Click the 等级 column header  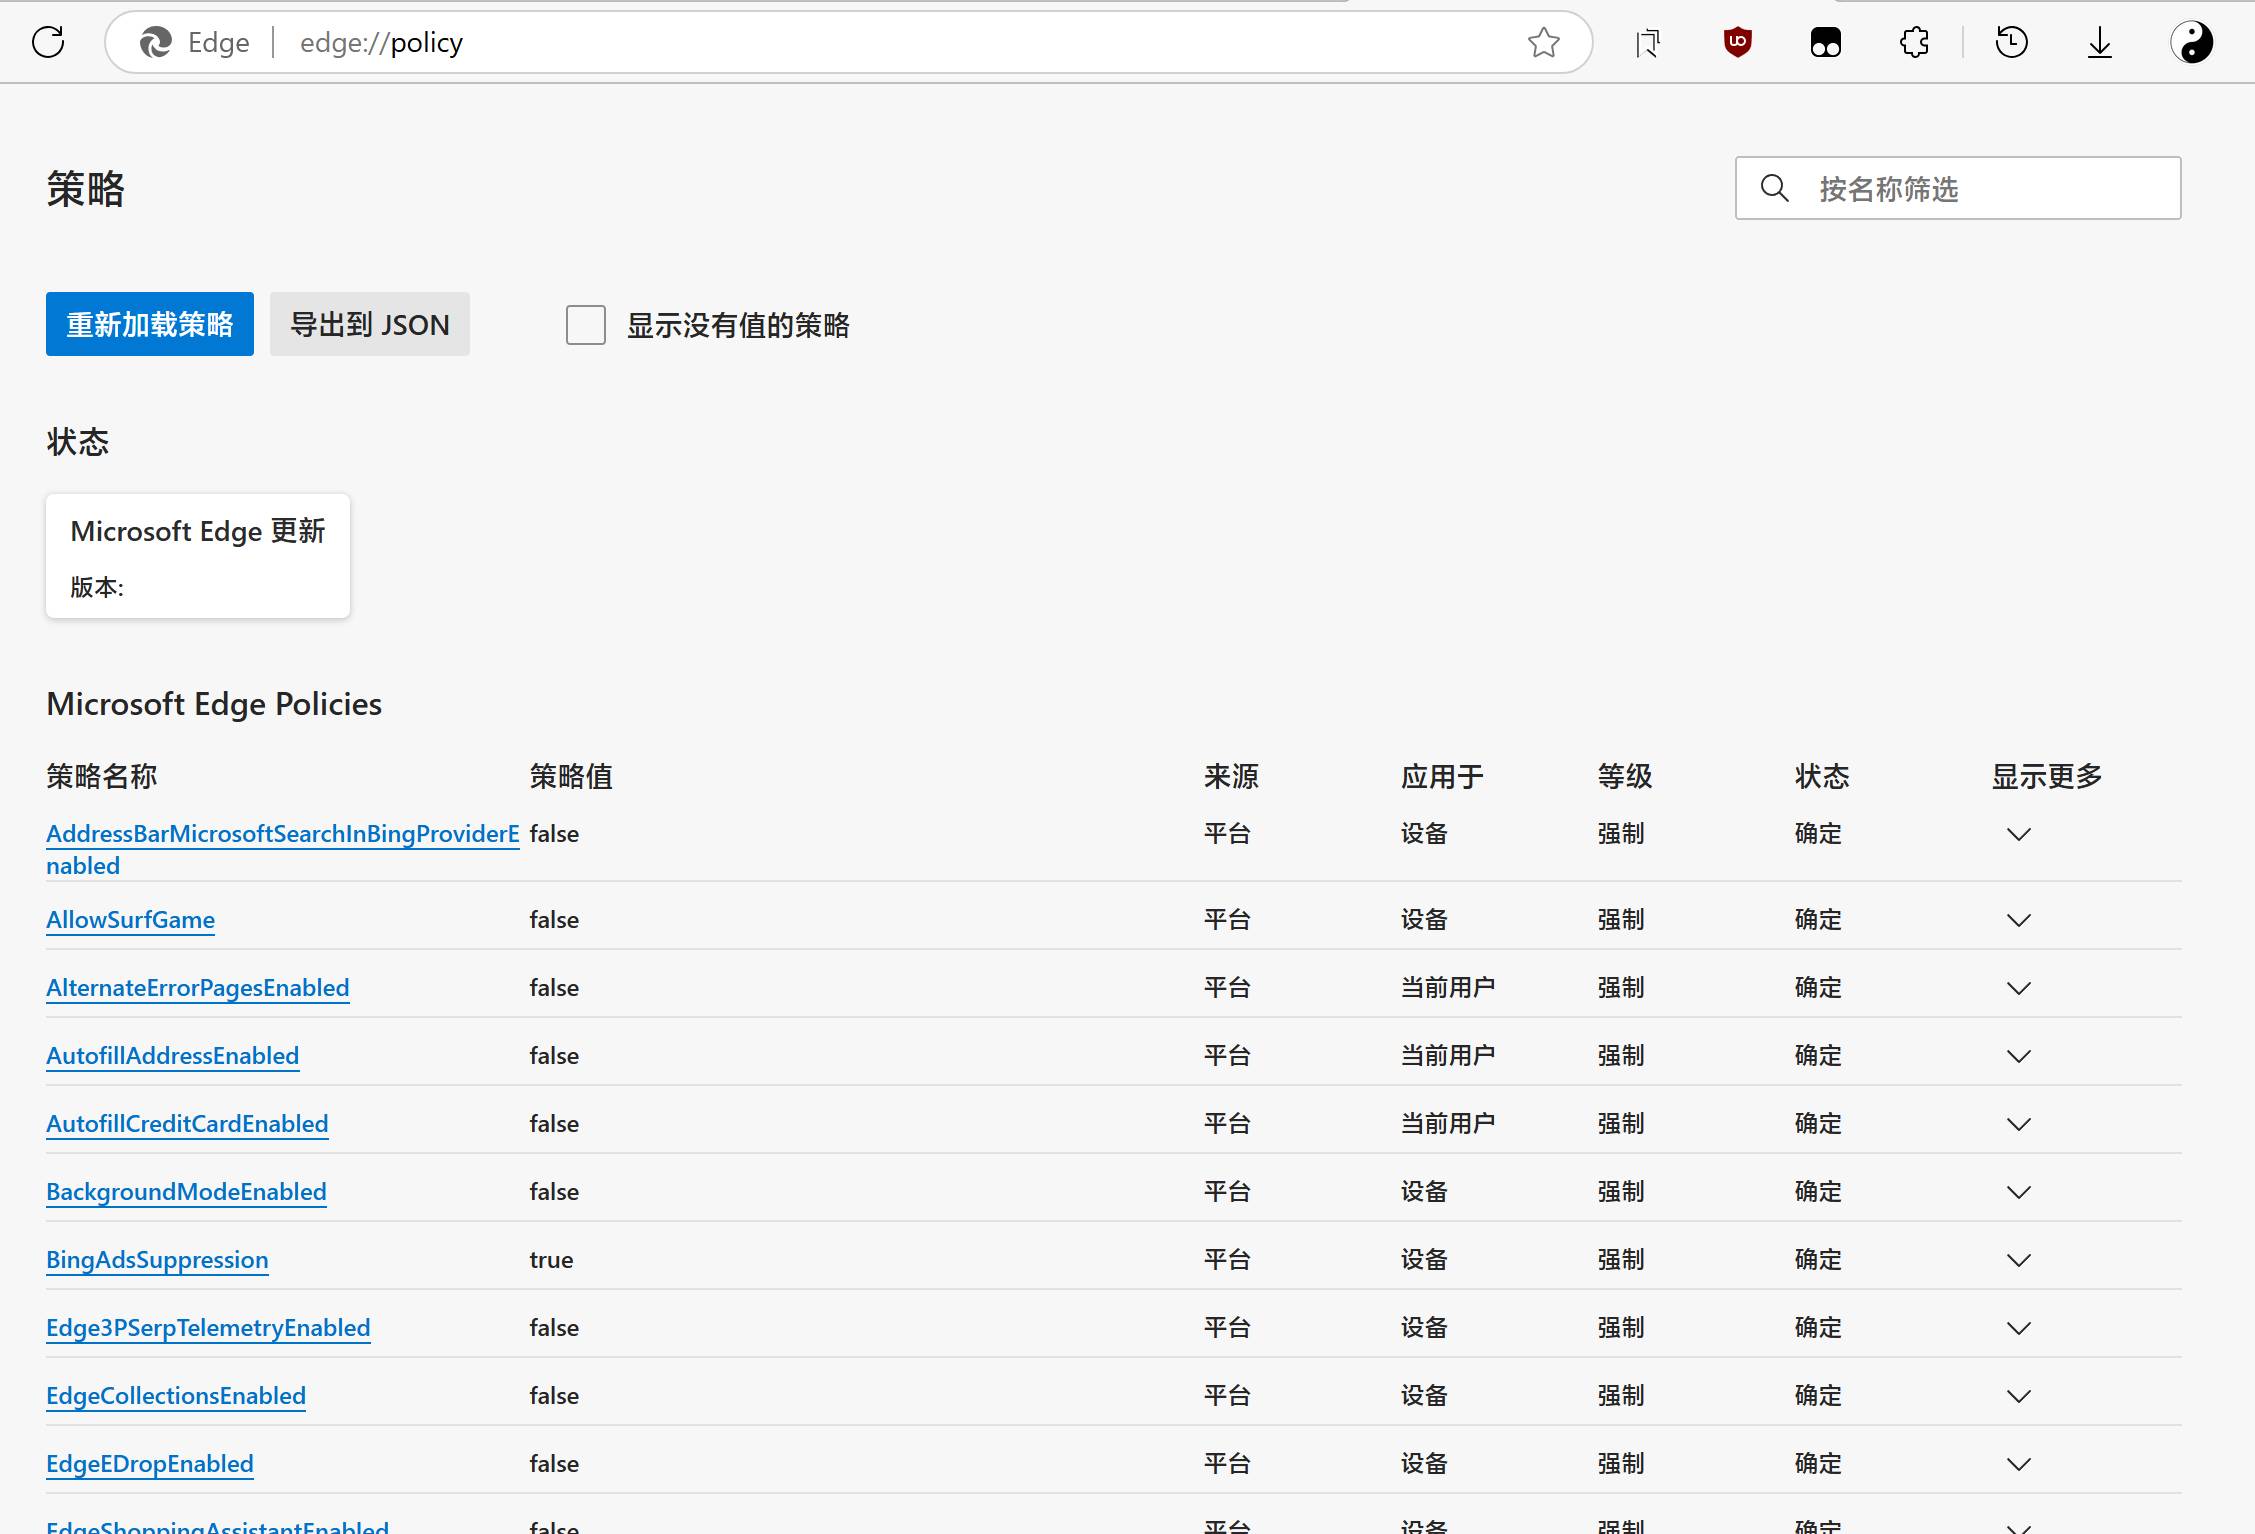point(1625,776)
